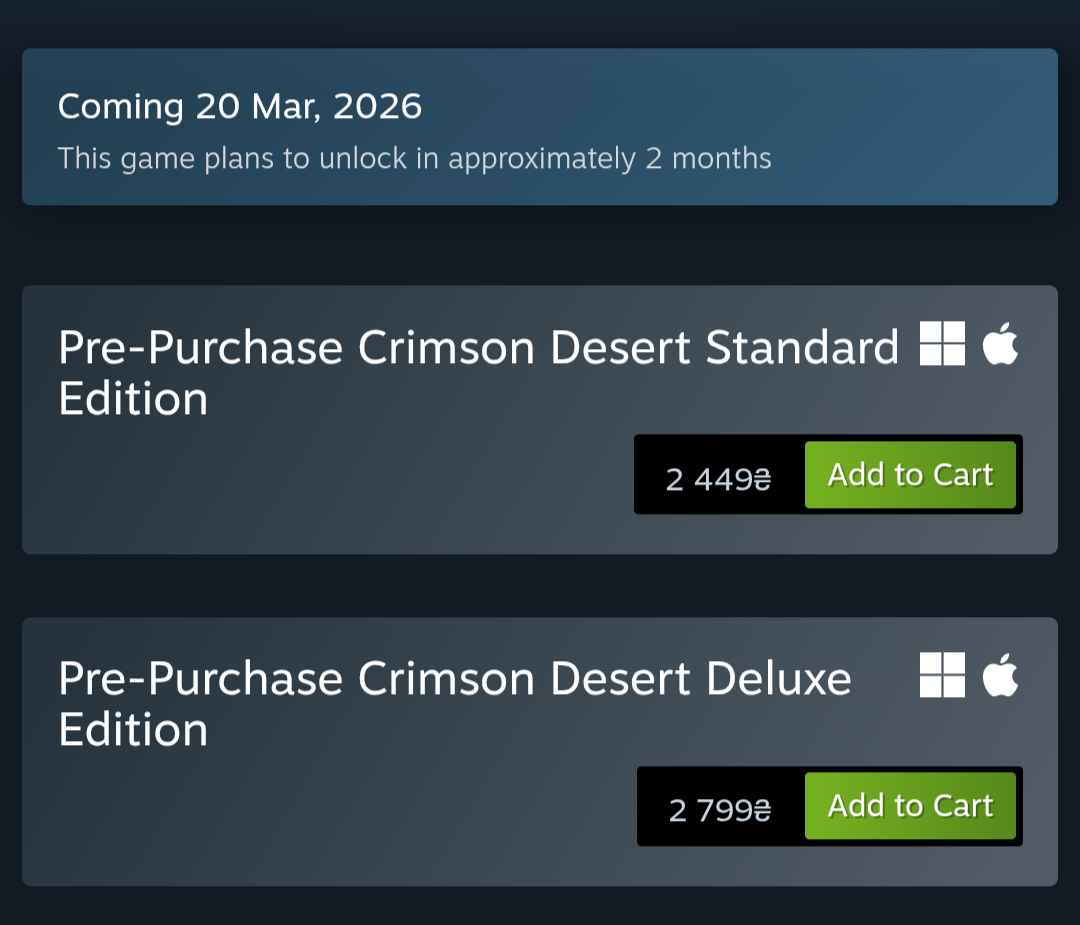Click the Apple macOS icon for Deluxe Edition
The height and width of the screenshot is (925, 1080).
[1000, 675]
